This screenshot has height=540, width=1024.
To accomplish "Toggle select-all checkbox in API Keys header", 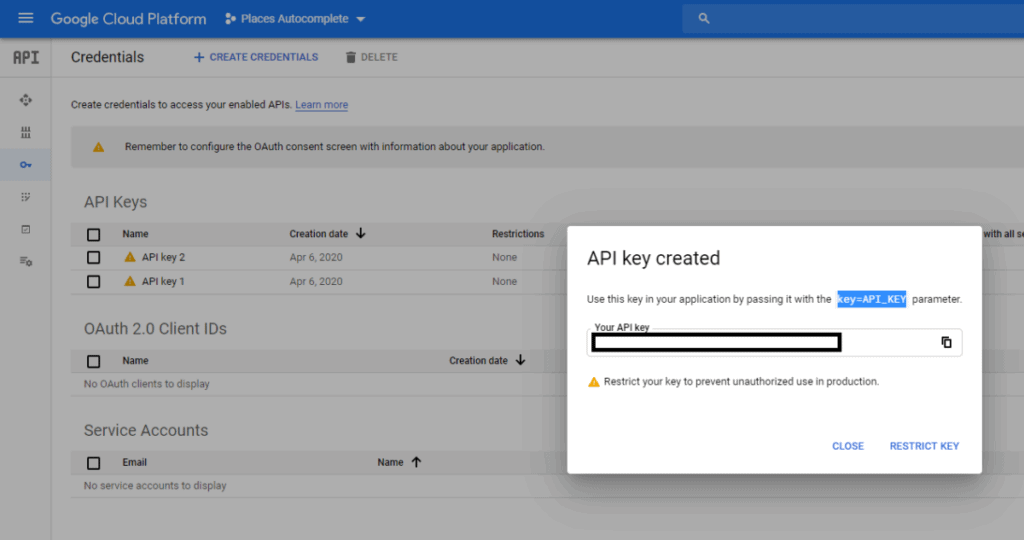I will click(94, 234).
